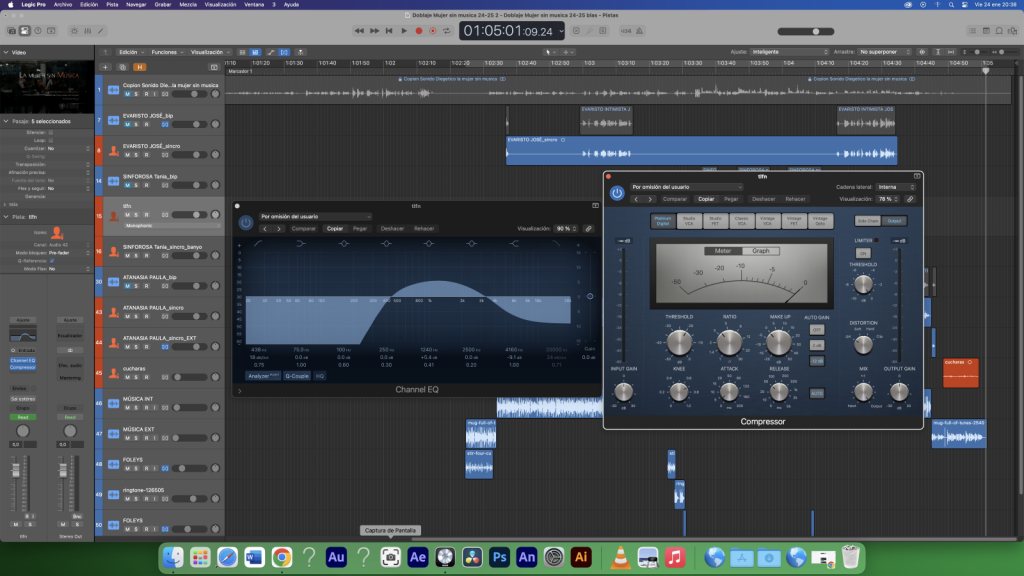This screenshot has width=1024, height=576.
Task: Toggle the Analyzer button in Channel EQ
Action: [262, 376]
